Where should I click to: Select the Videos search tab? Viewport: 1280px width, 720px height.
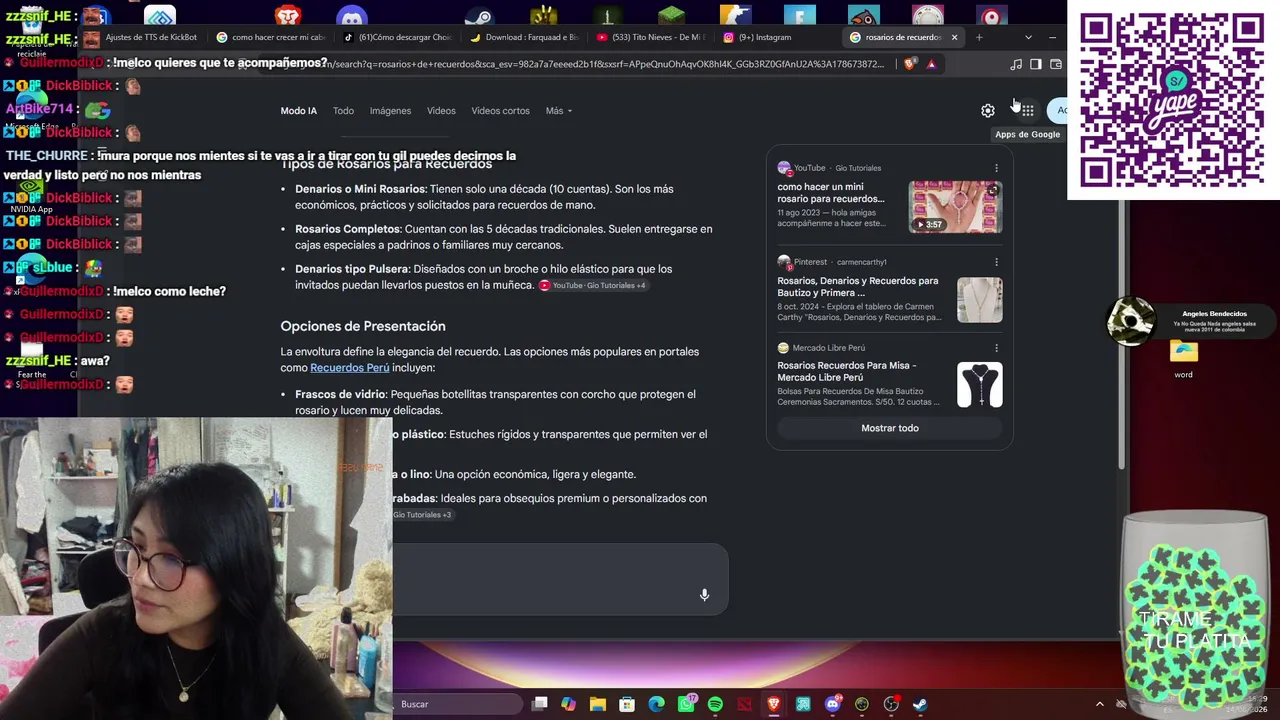pyautogui.click(x=441, y=111)
